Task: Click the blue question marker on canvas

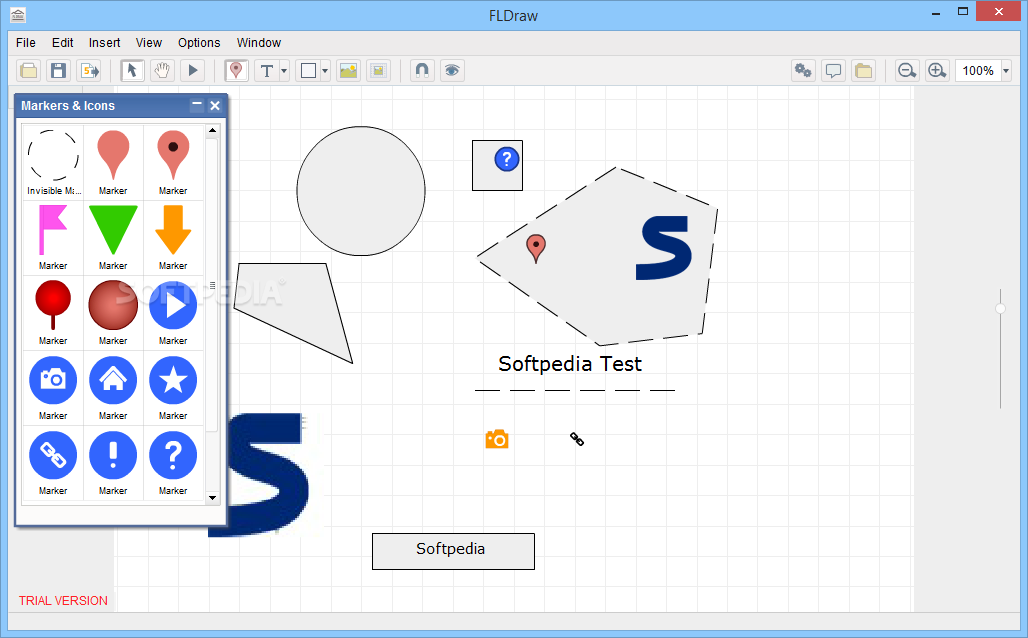Action: (507, 159)
